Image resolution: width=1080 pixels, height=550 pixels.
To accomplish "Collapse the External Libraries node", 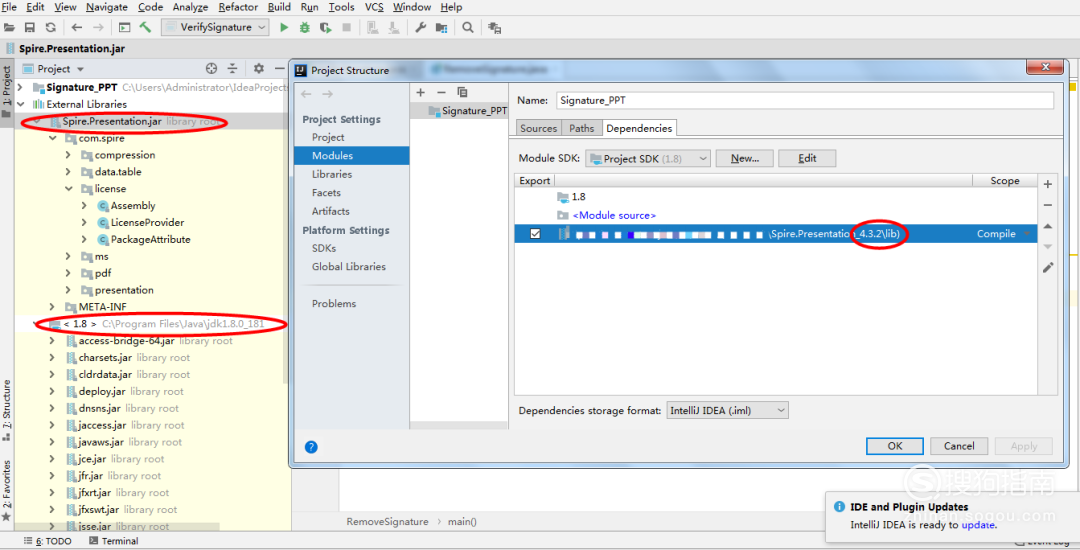I will coord(20,105).
